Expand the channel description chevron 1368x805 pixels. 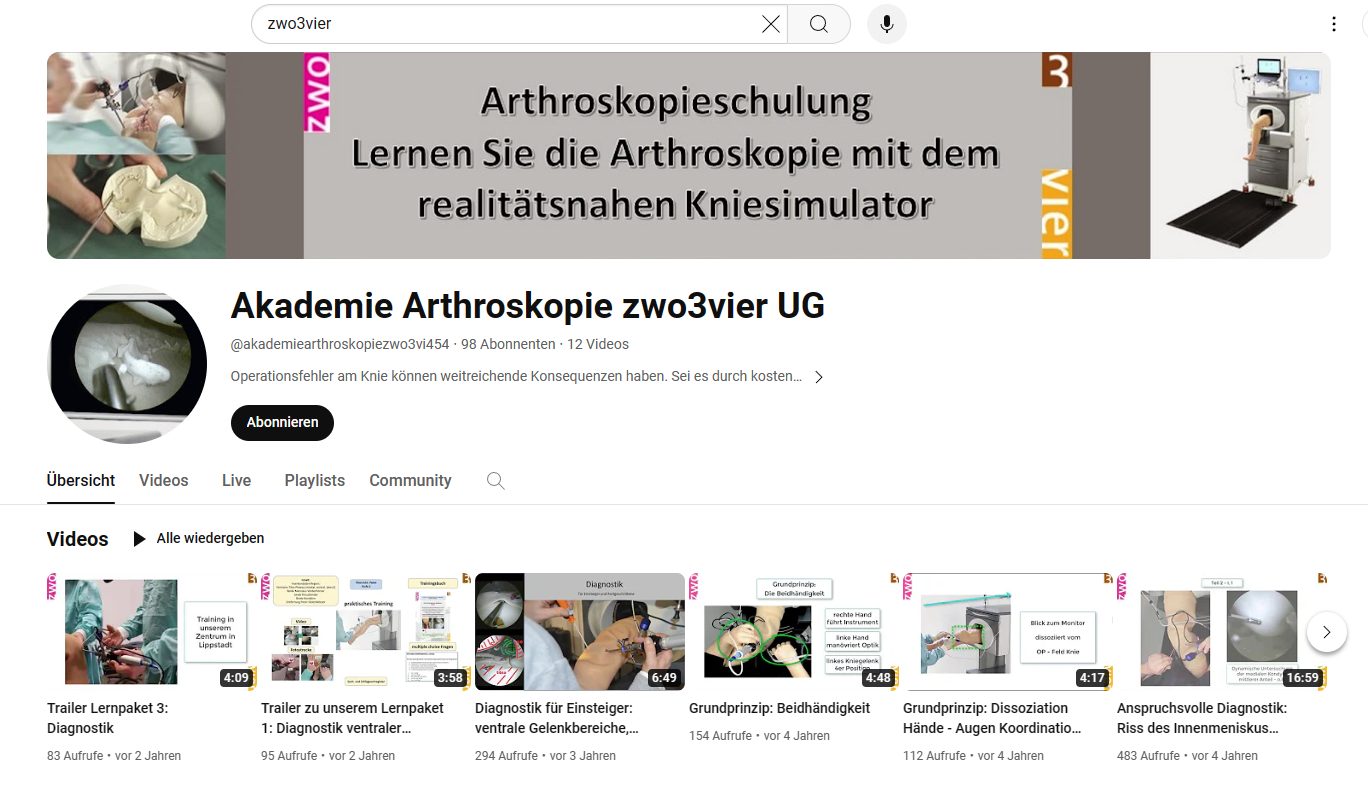(819, 377)
